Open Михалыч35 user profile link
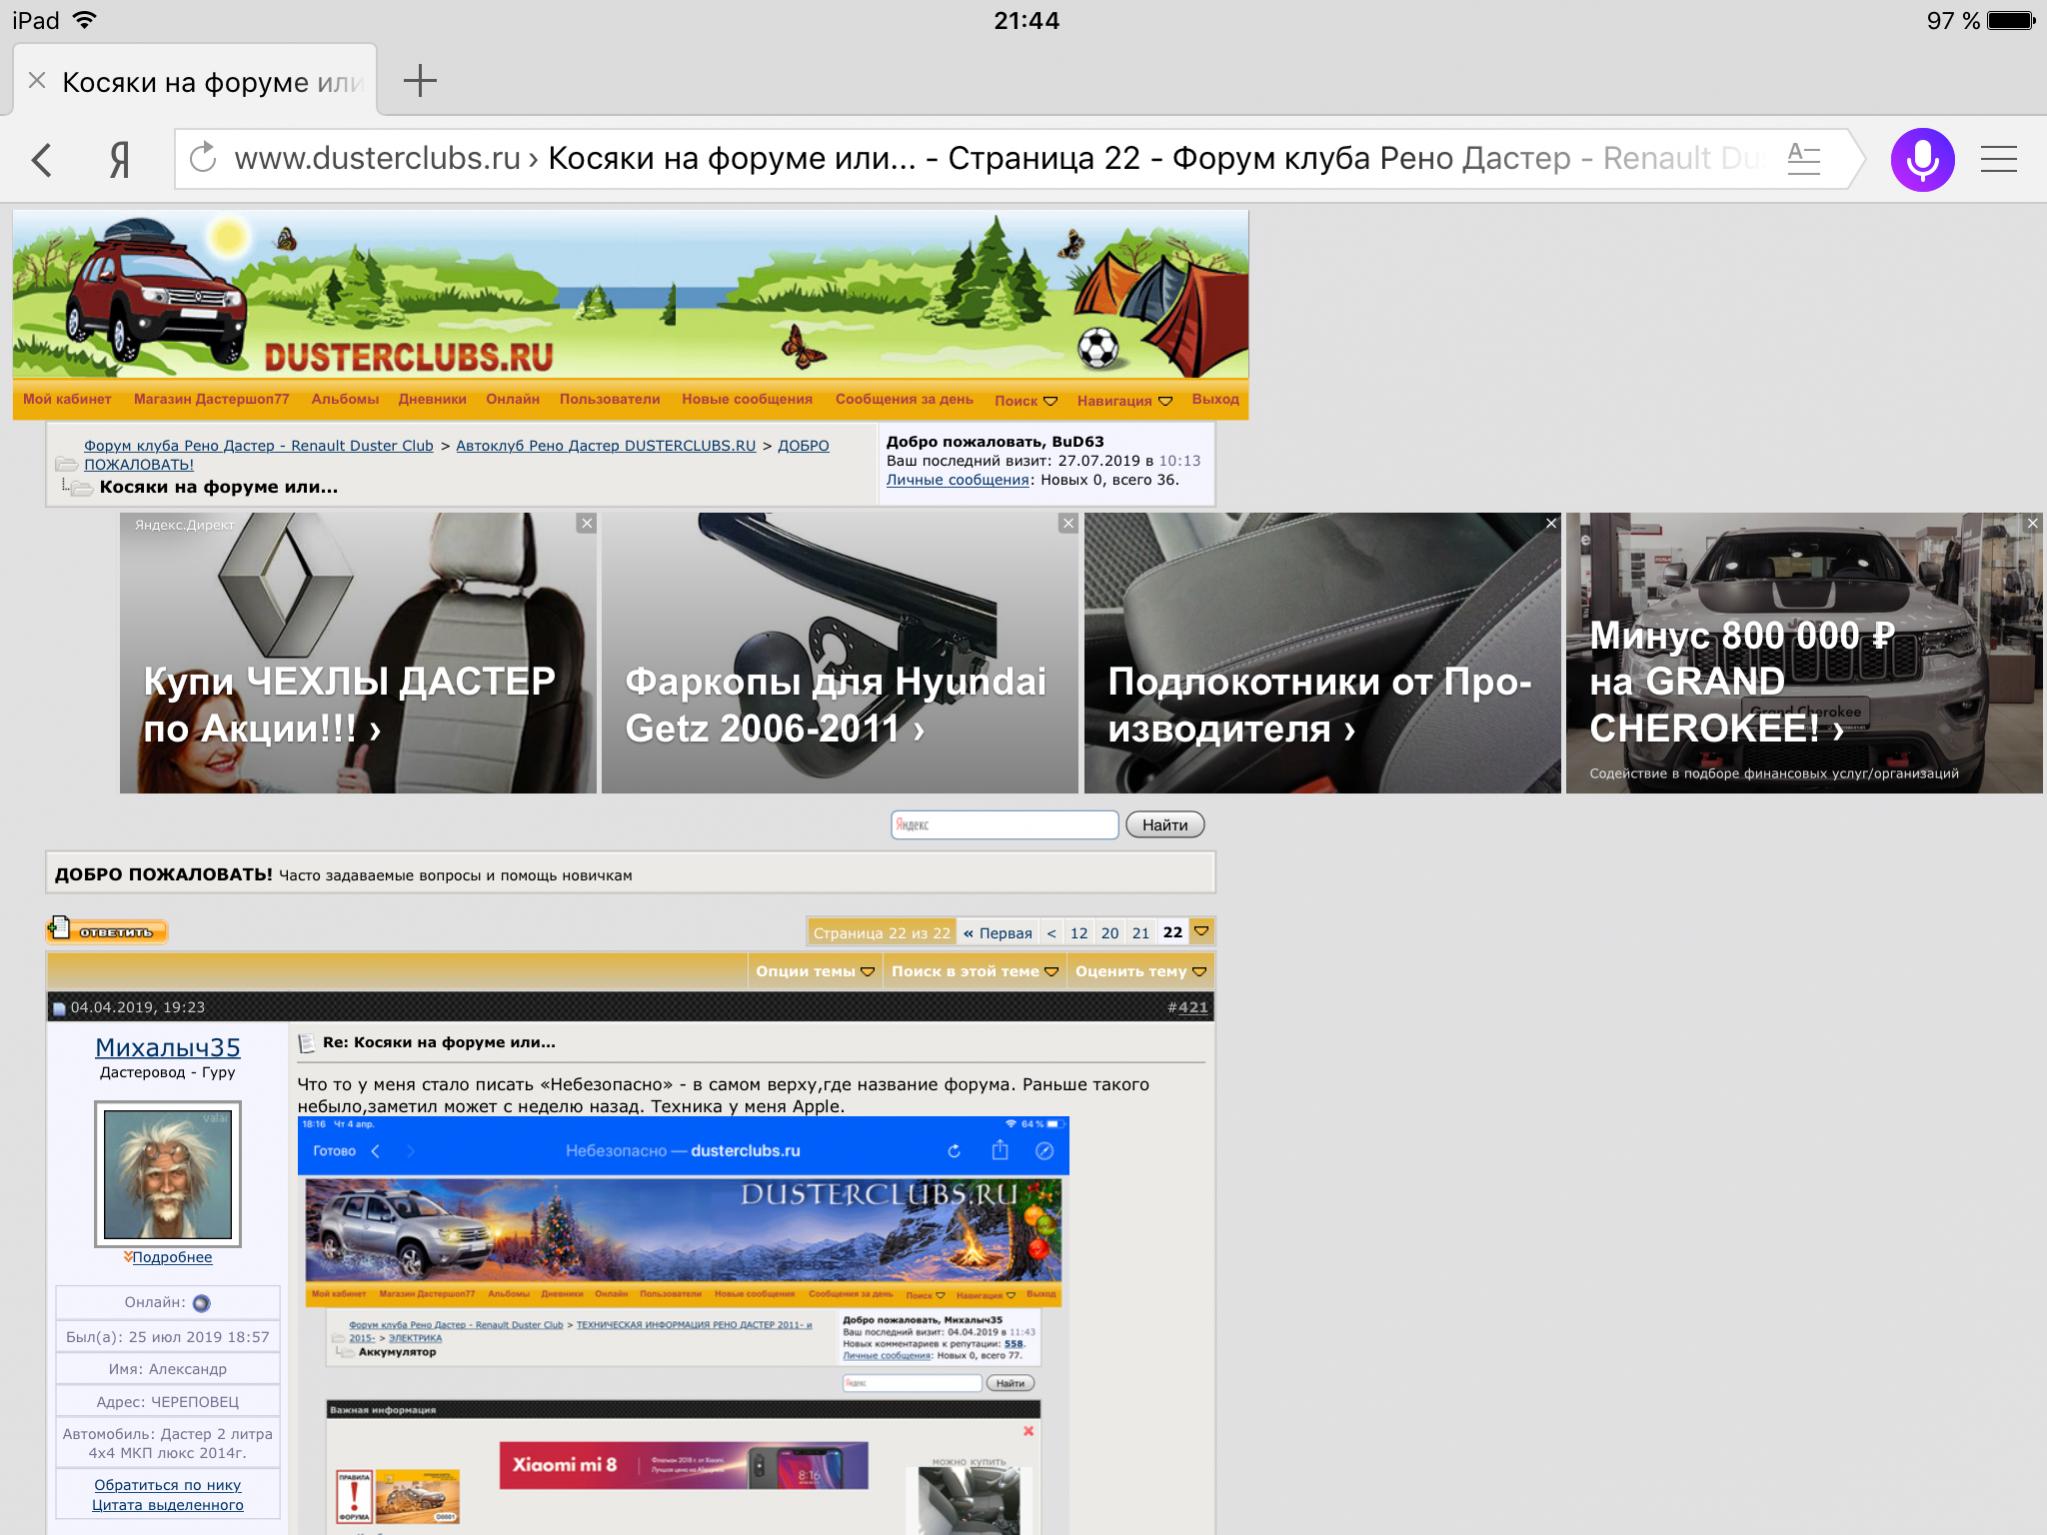The height and width of the screenshot is (1535, 2047). tap(168, 1047)
